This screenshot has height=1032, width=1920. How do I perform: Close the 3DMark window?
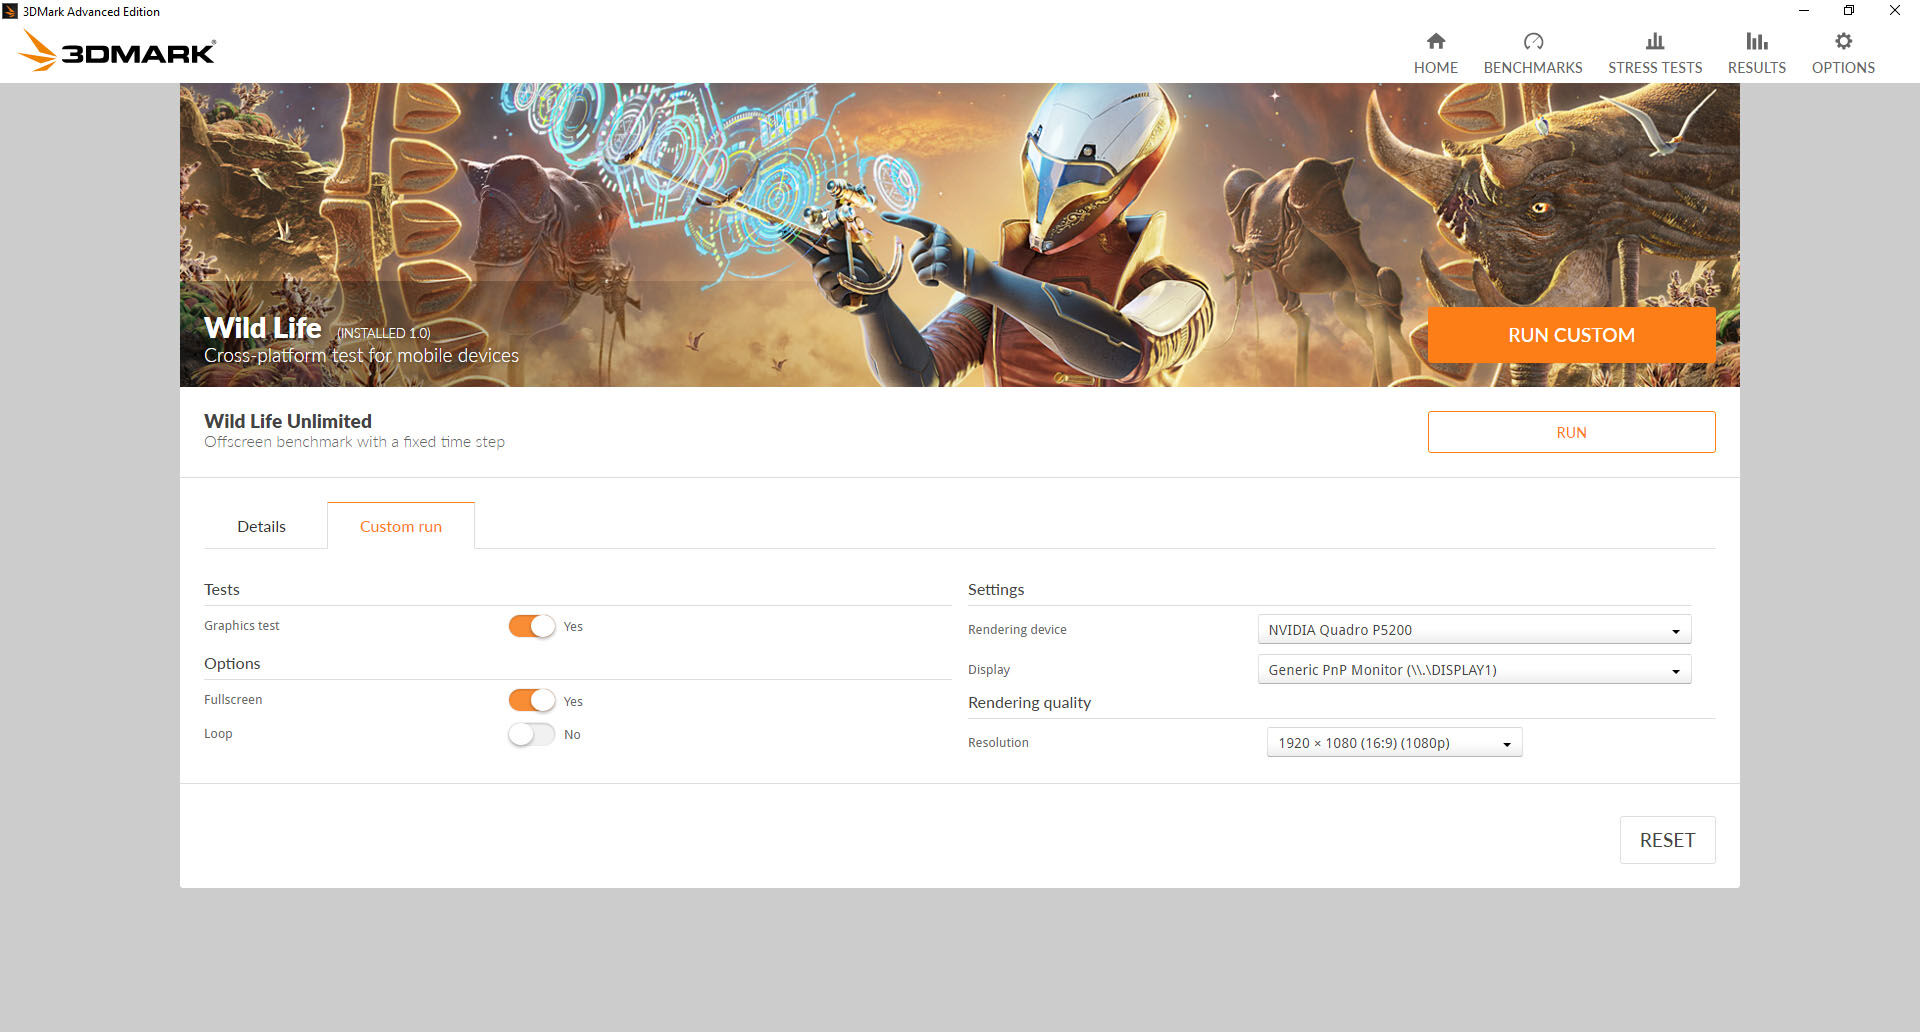click(1895, 11)
